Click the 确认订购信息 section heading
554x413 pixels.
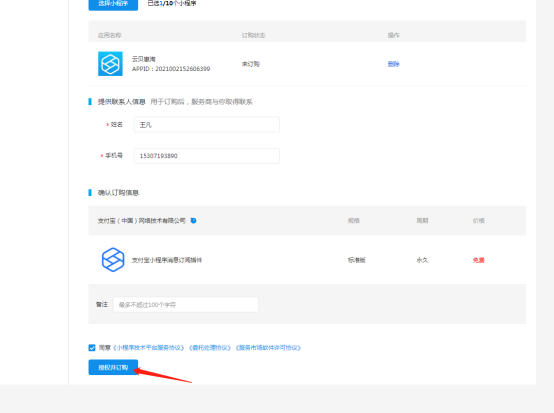click(118, 193)
